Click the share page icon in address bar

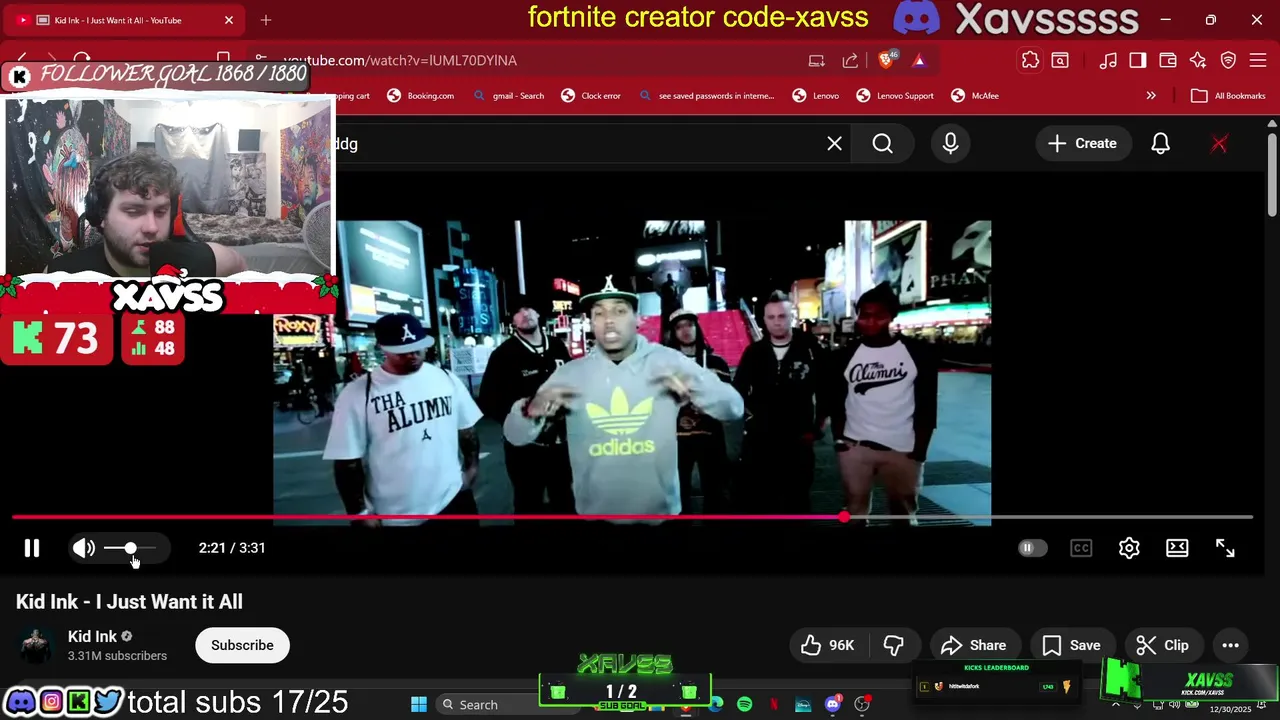point(850,61)
